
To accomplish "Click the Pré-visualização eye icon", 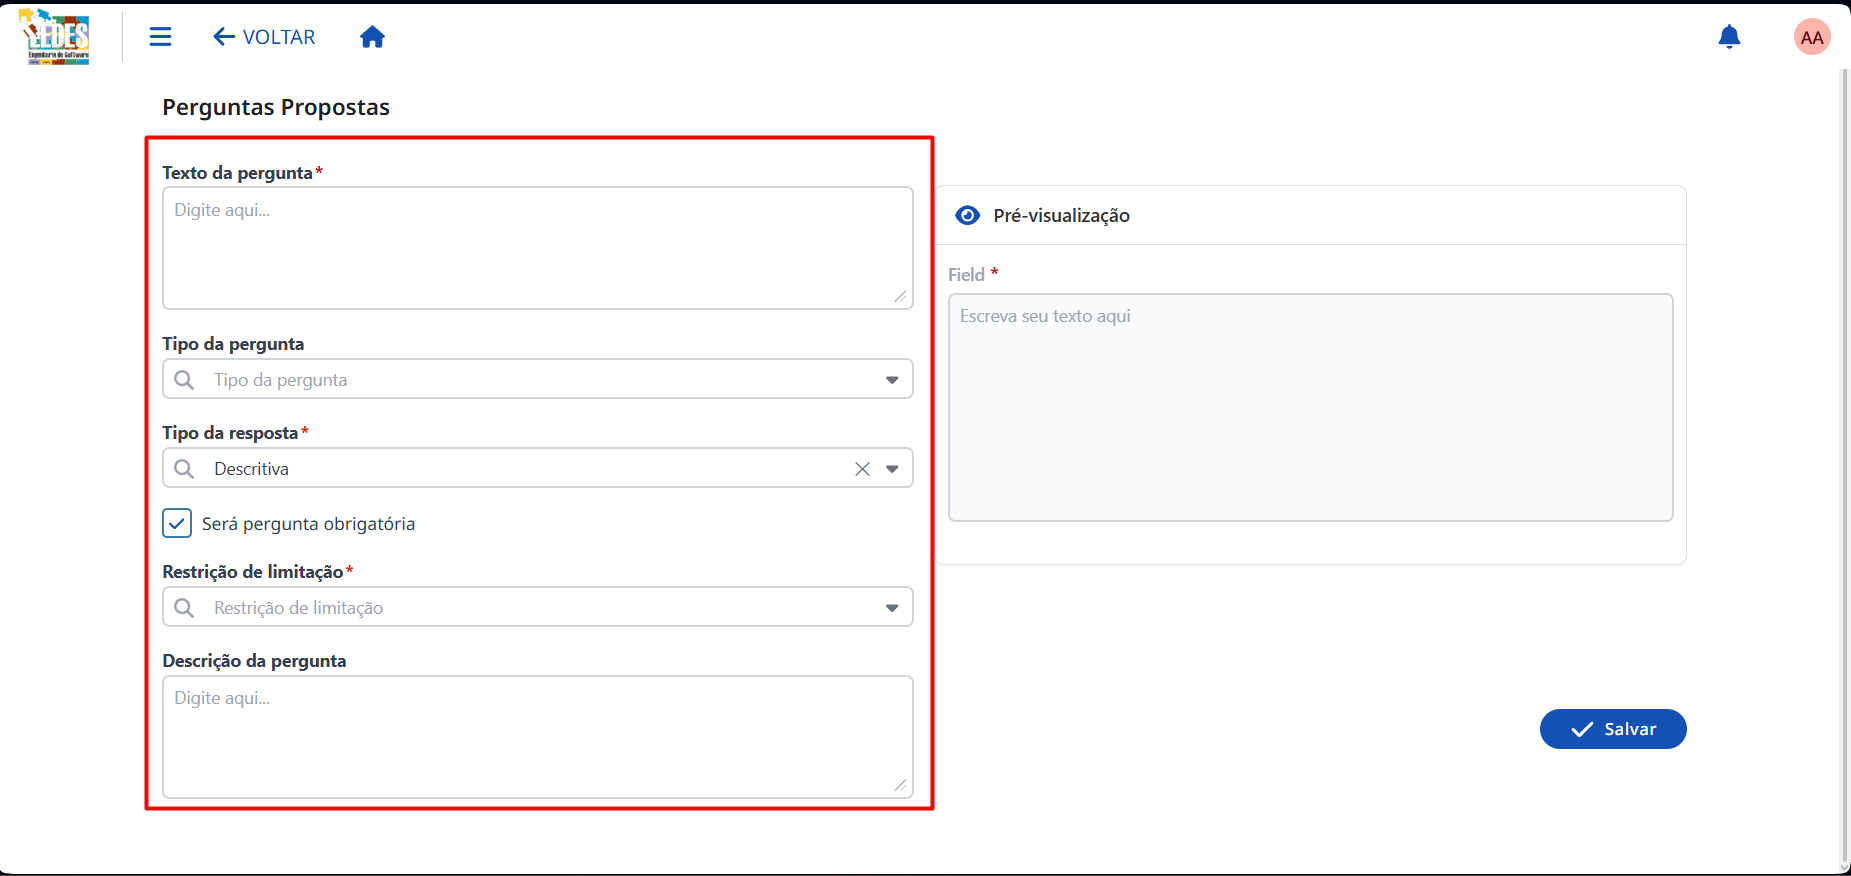I will [x=967, y=215].
